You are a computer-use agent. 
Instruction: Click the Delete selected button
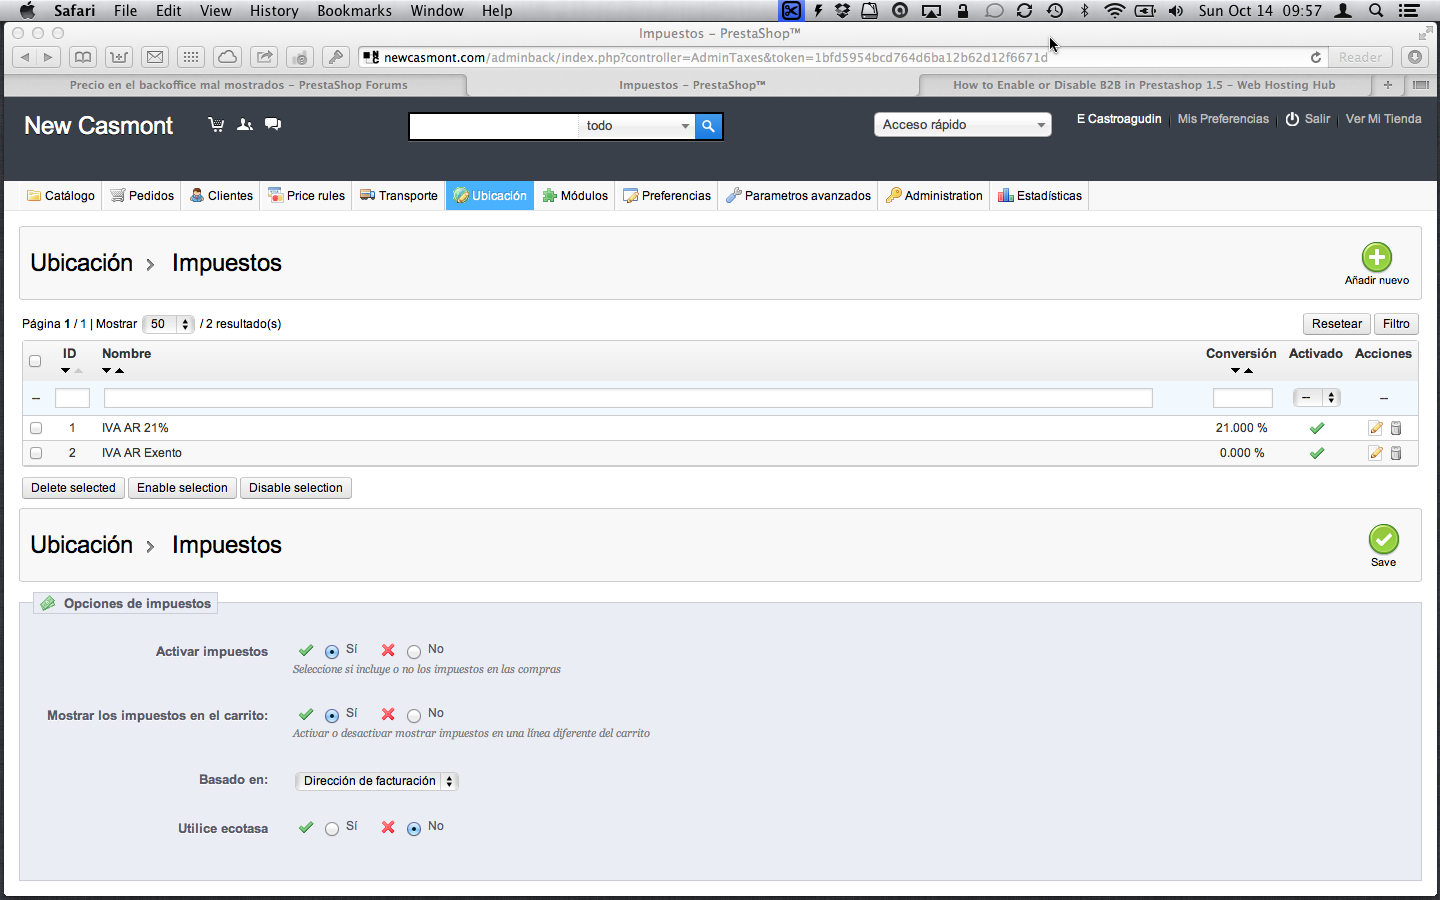point(73,488)
